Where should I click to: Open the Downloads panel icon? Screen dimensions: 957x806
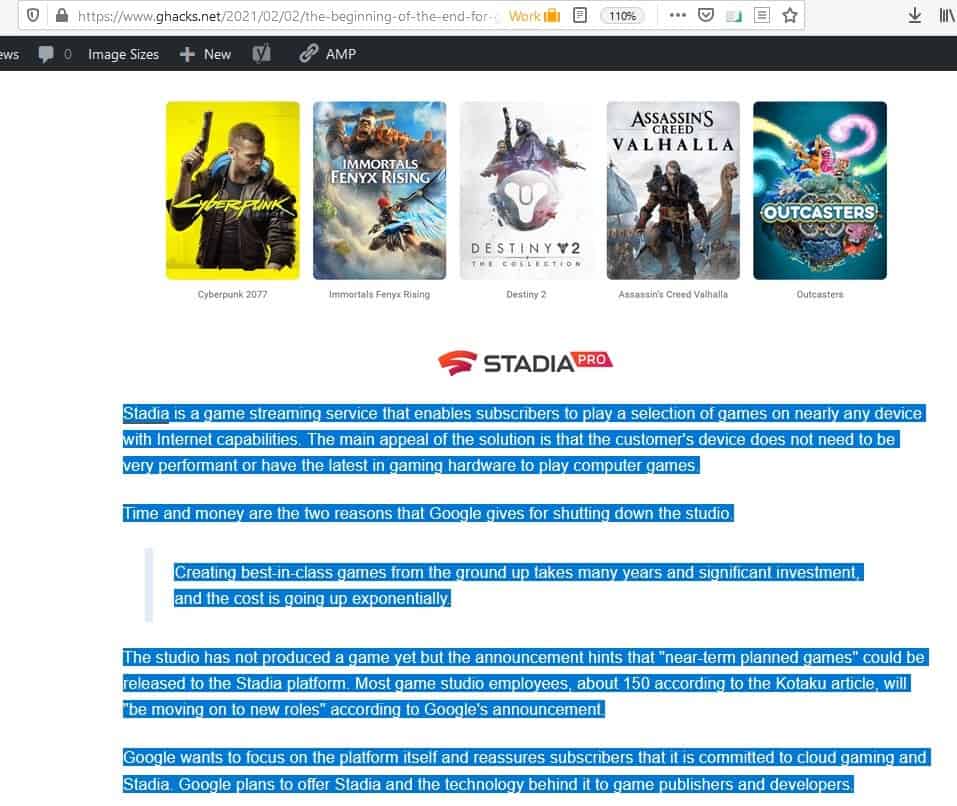click(x=915, y=15)
